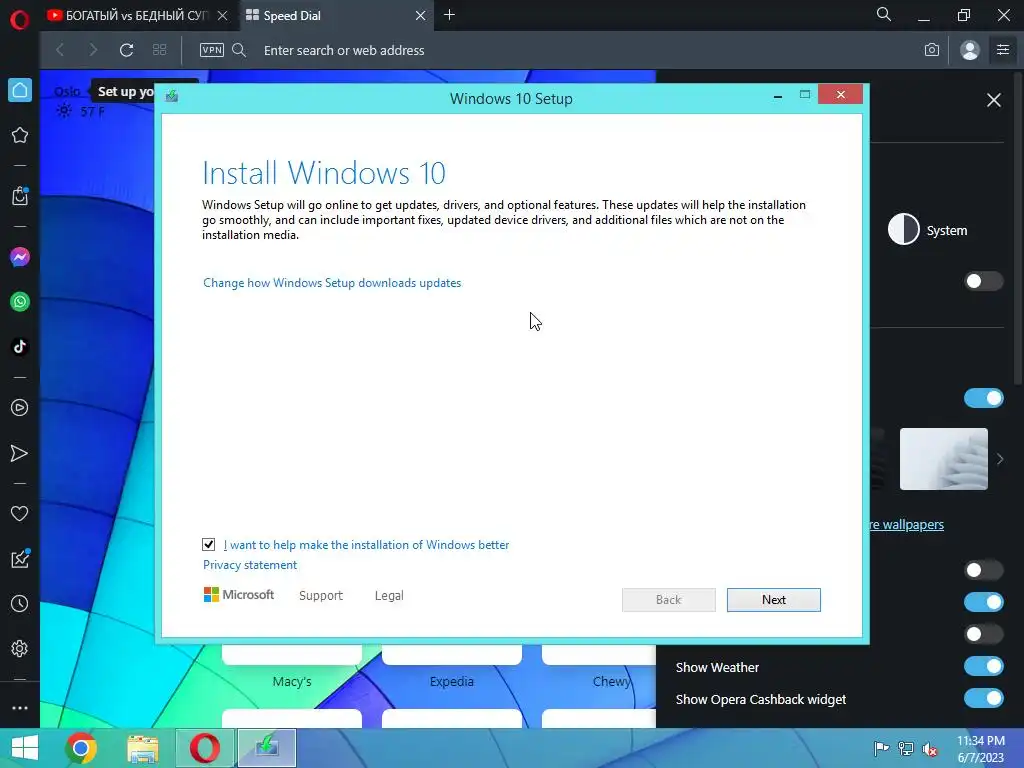Open the heart Pinboards icon
Screen dimensions: 1024x768
pyautogui.click(x=20, y=514)
